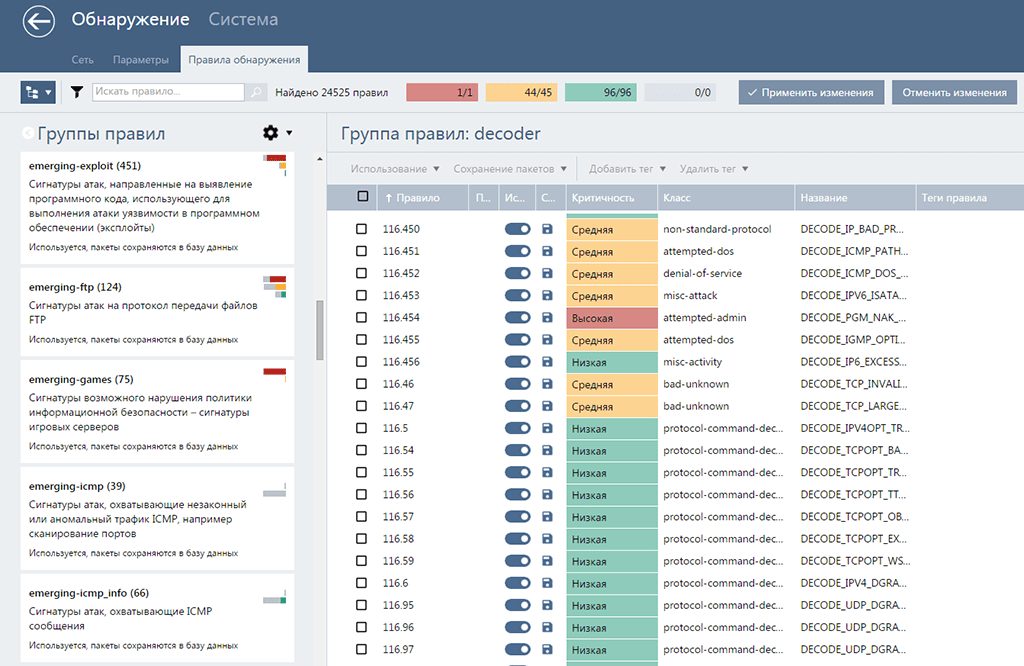
Task: Open rule groups gear settings
Action: click(271, 133)
